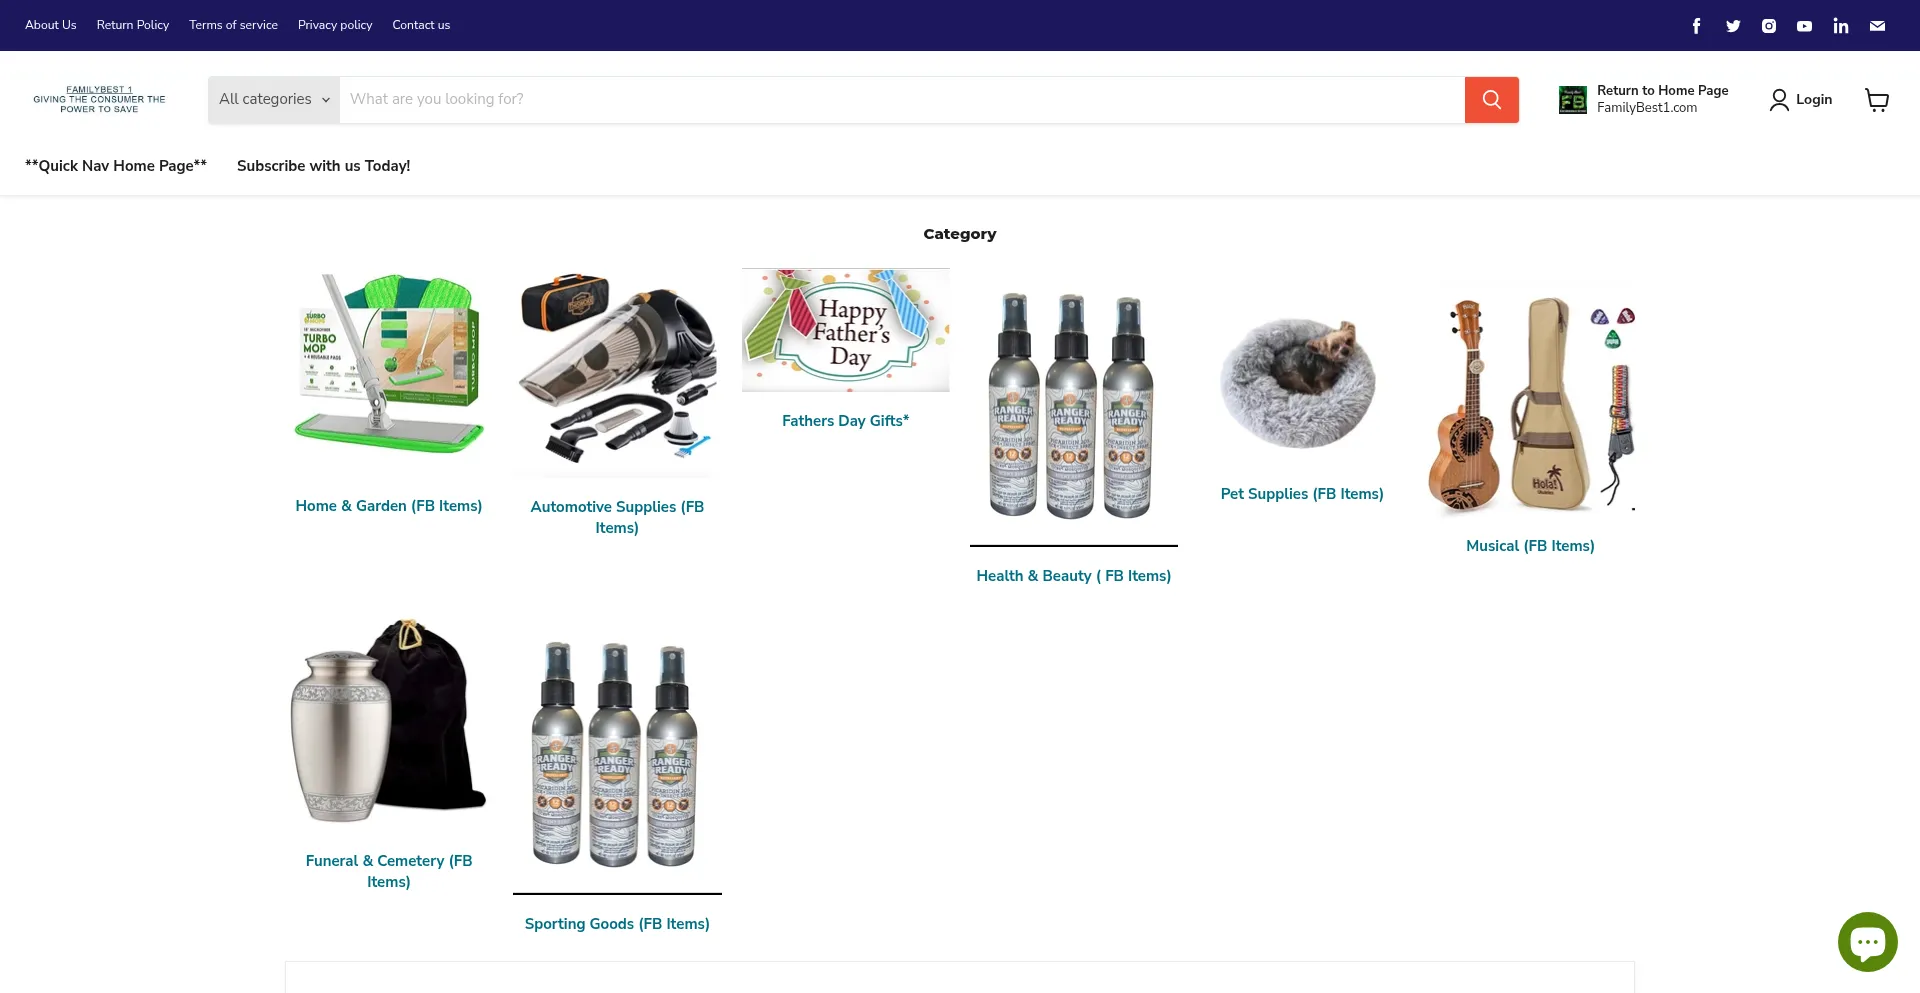Image resolution: width=1920 pixels, height=993 pixels.
Task: Open the shopping cart icon
Action: point(1877,100)
